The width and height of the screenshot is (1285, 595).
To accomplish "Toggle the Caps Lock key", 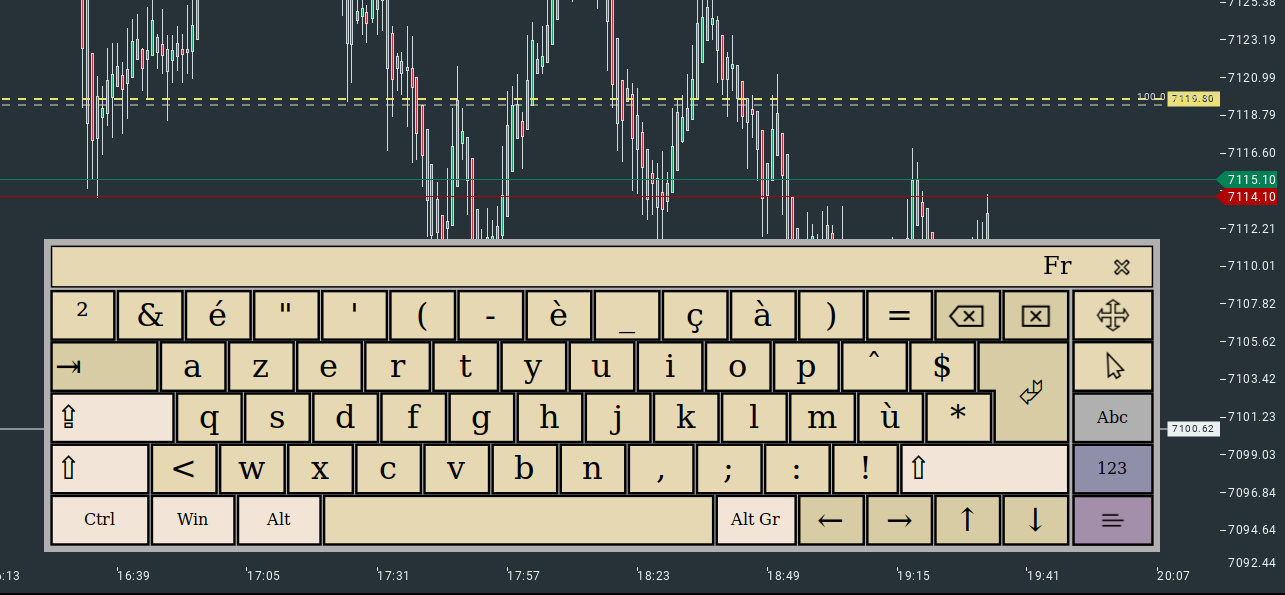I will [112, 418].
